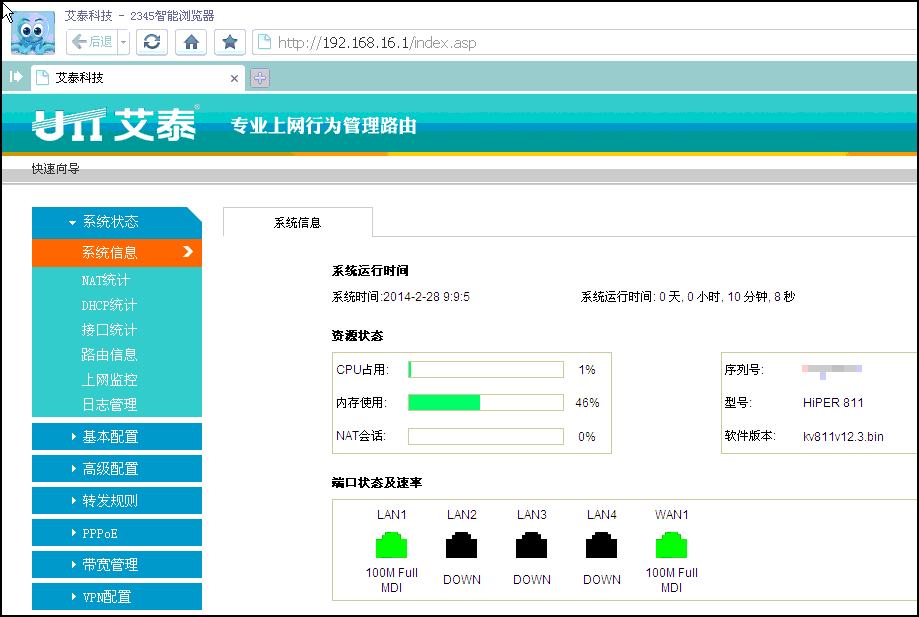Viewport: 919px width, 617px height.
Task: Click the 100M Full MDI text under WAN1
Action: [x=672, y=580]
